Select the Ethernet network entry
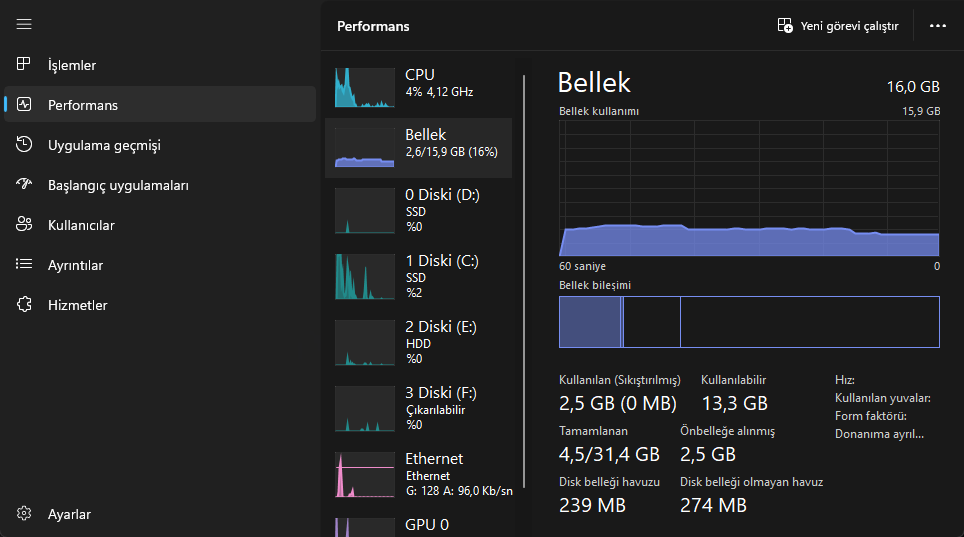The width and height of the screenshot is (964, 537). point(418,474)
